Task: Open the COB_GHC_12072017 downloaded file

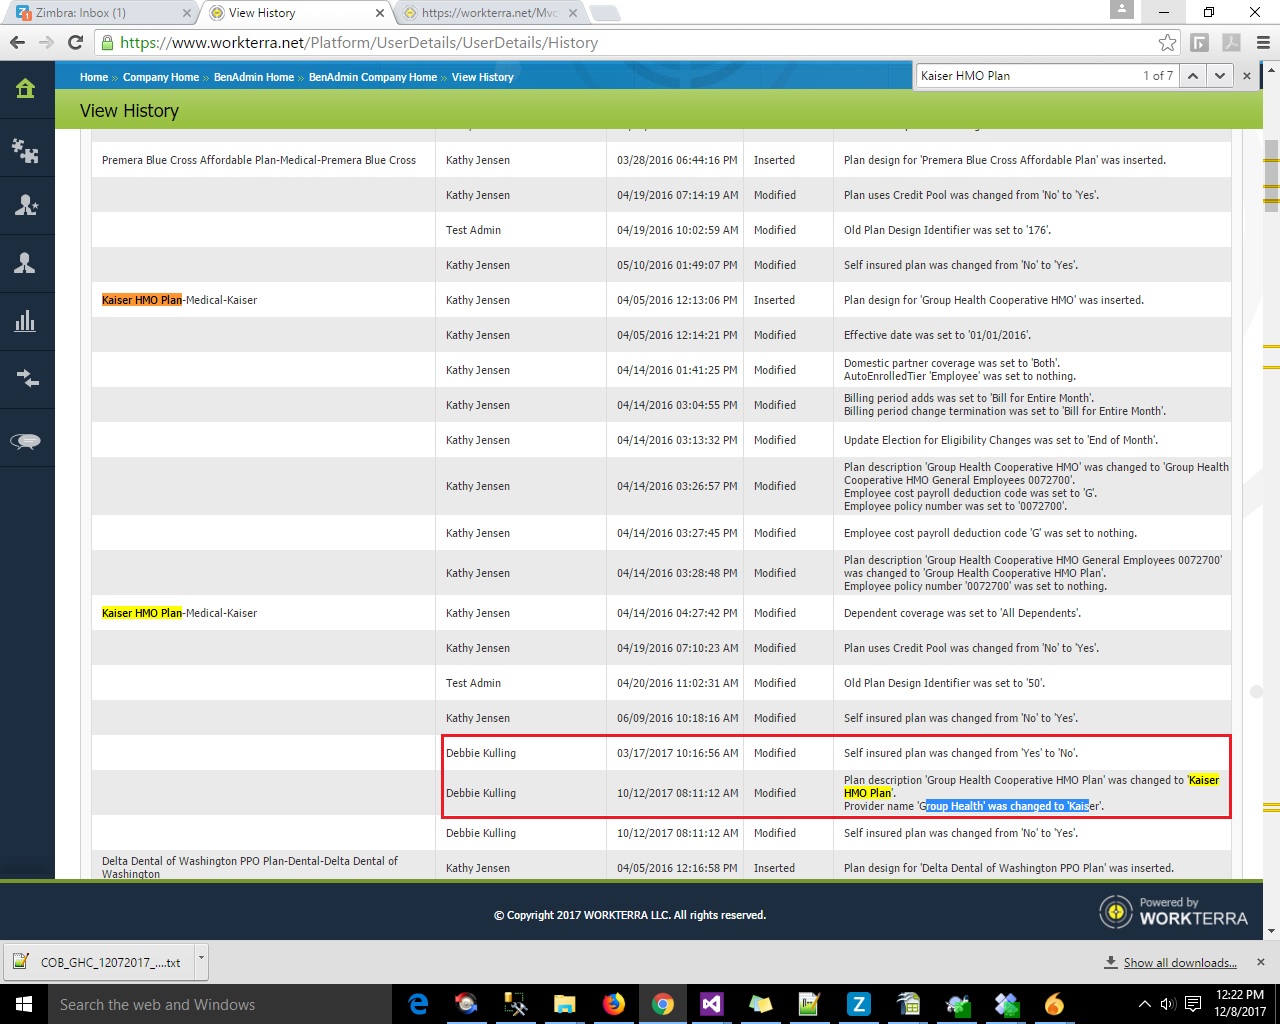Action: pyautogui.click(x=98, y=962)
